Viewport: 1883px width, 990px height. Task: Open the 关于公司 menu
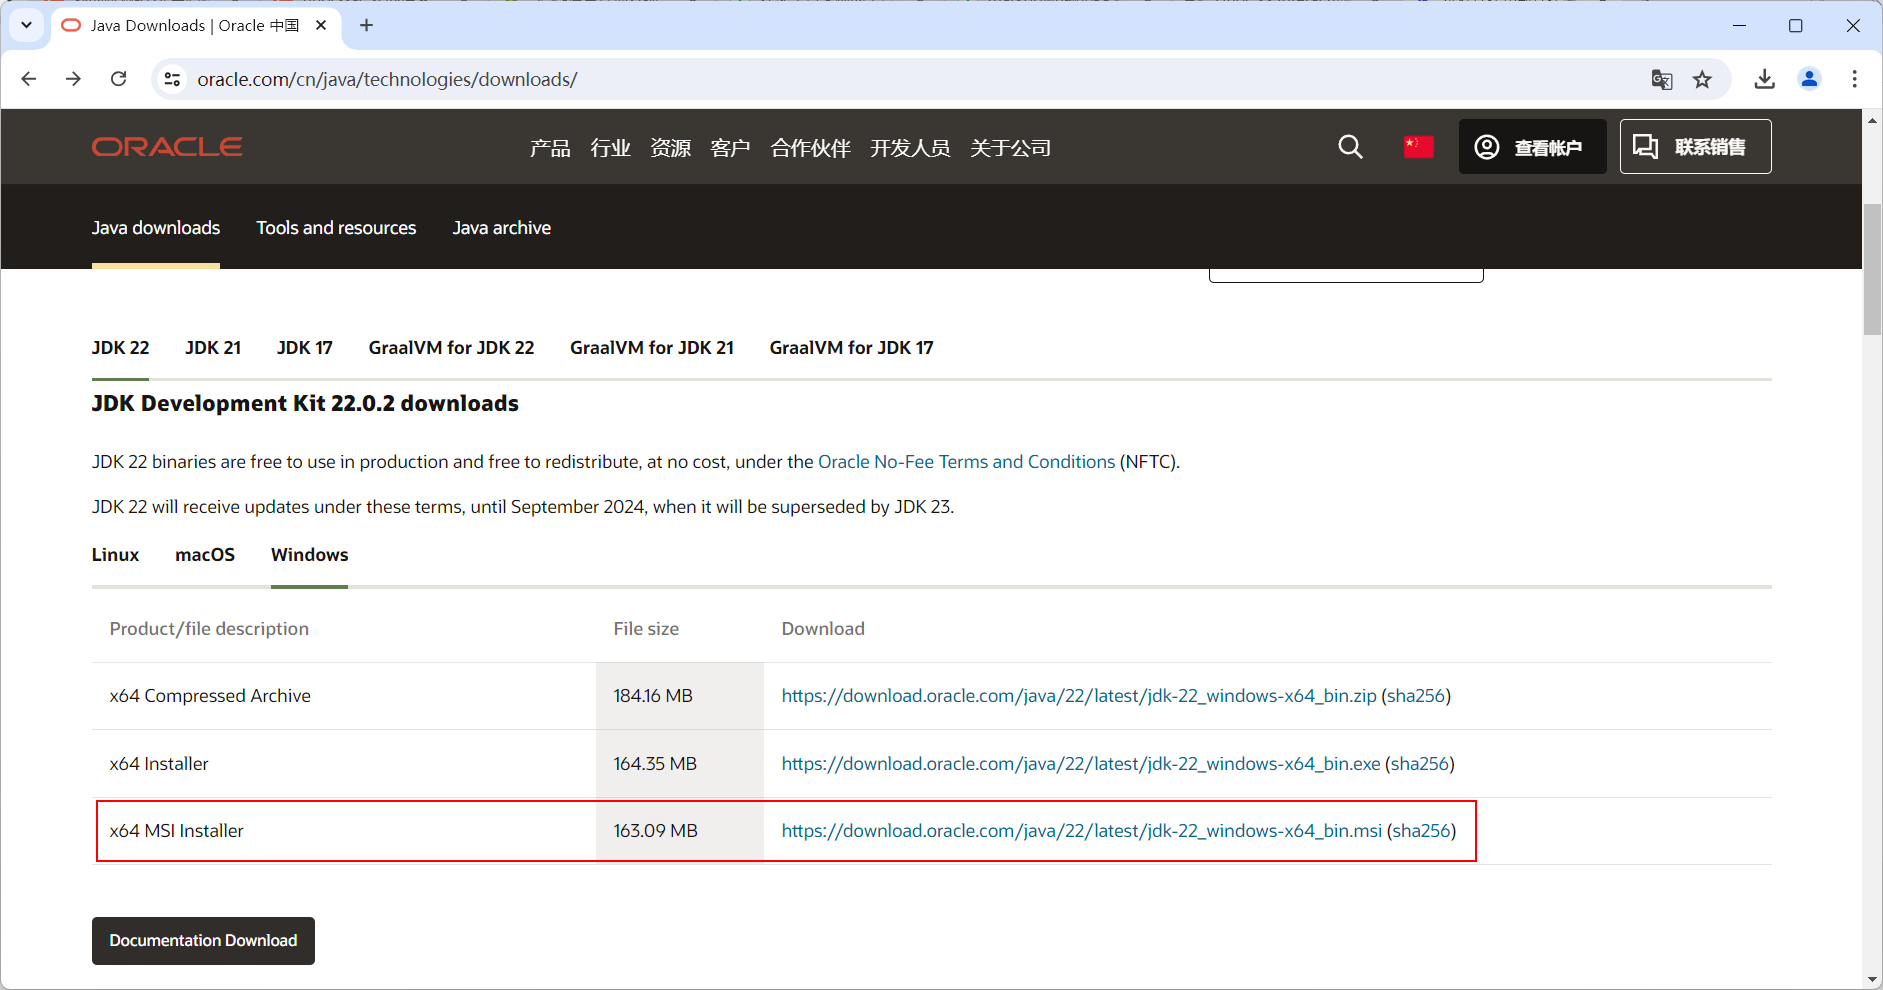point(1010,148)
